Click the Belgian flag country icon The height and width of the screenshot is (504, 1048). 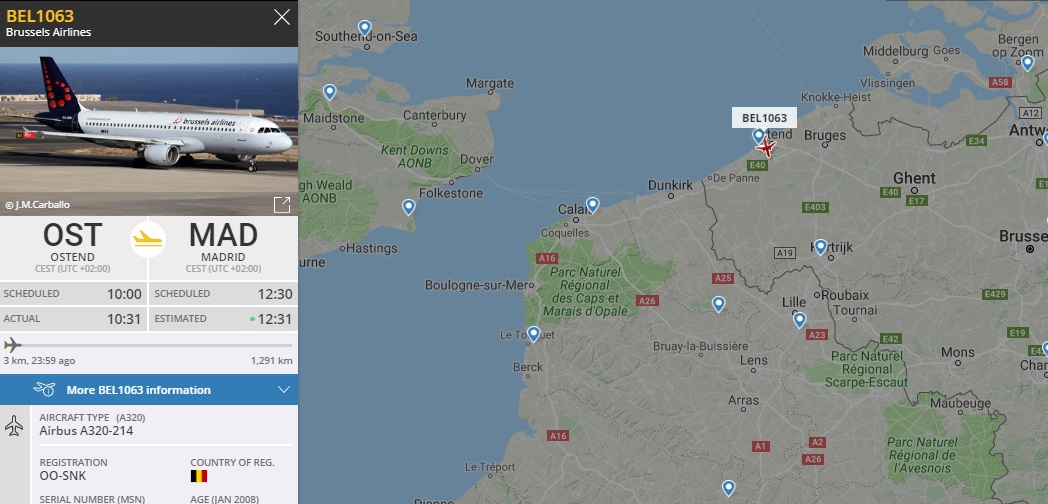(198, 477)
